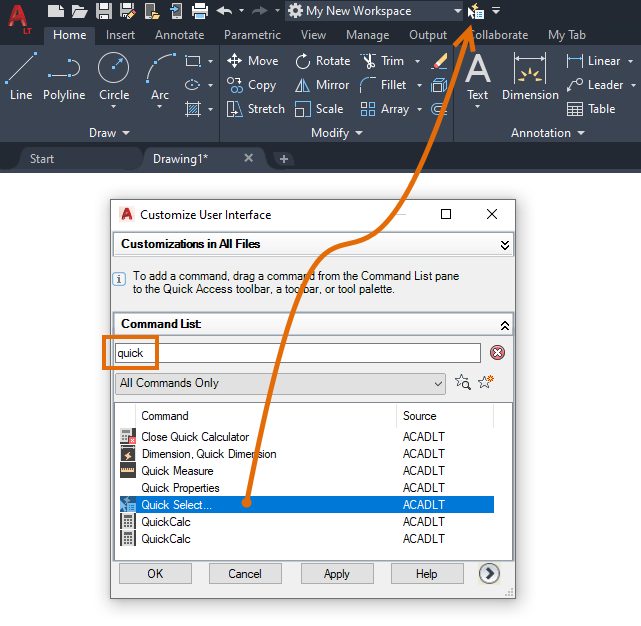
Task: Open the My New Workspace dropdown
Action: point(374,11)
